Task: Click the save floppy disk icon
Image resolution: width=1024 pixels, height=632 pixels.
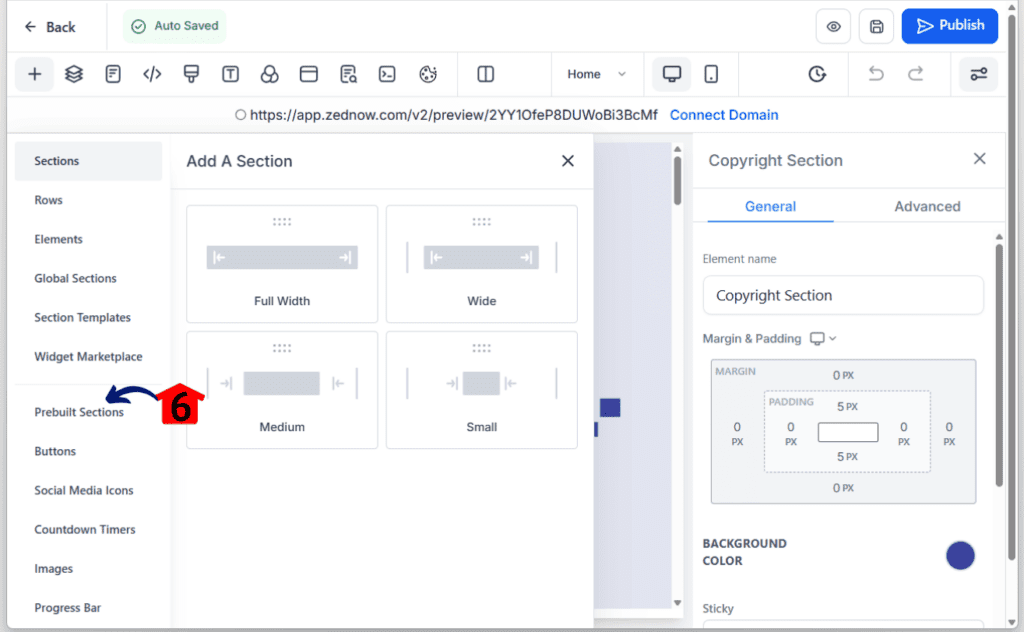Action: click(877, 27)
